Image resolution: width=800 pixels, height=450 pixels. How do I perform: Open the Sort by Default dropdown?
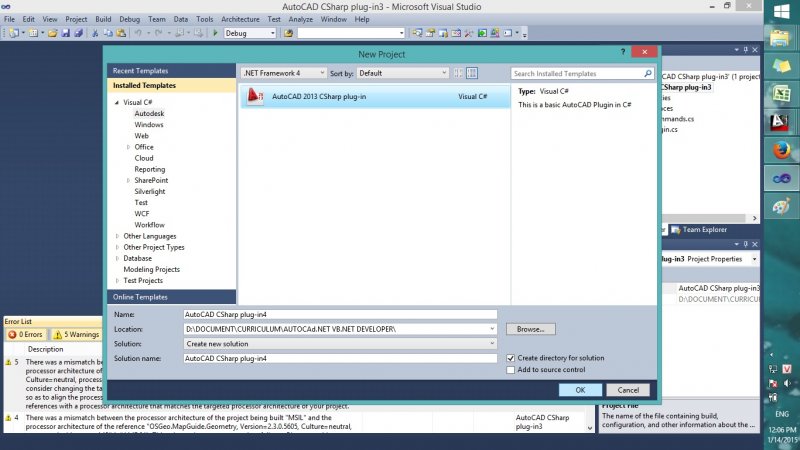tap(403, 73)
